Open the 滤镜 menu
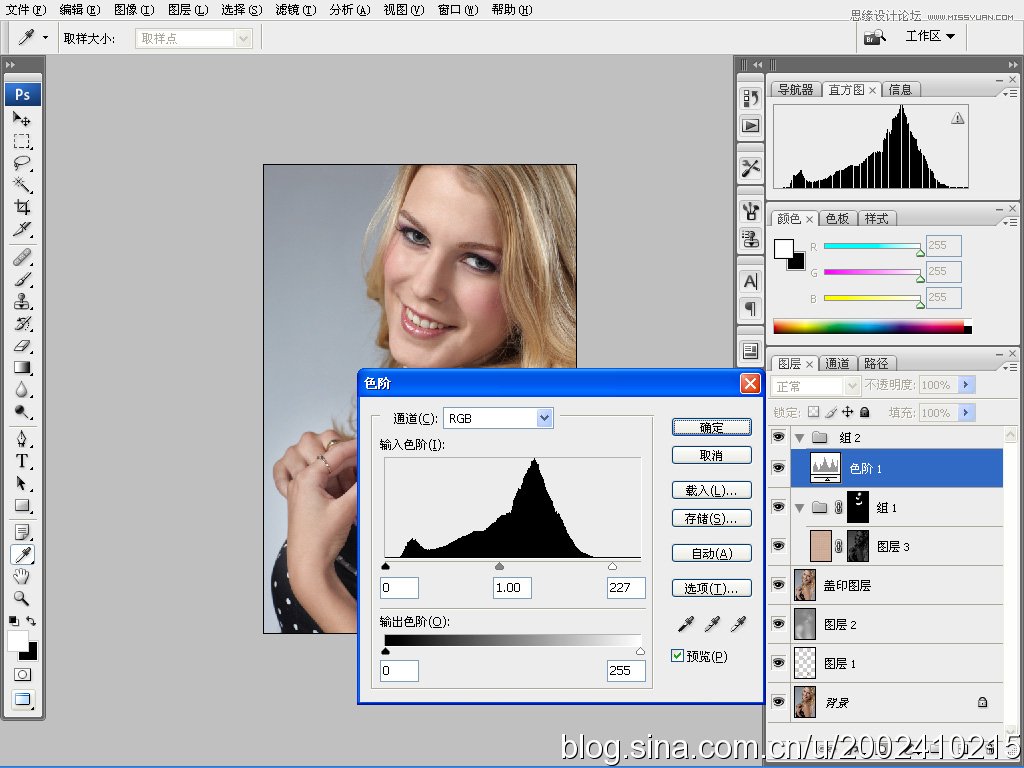The image size is (1024, 768). pos(295,10)
